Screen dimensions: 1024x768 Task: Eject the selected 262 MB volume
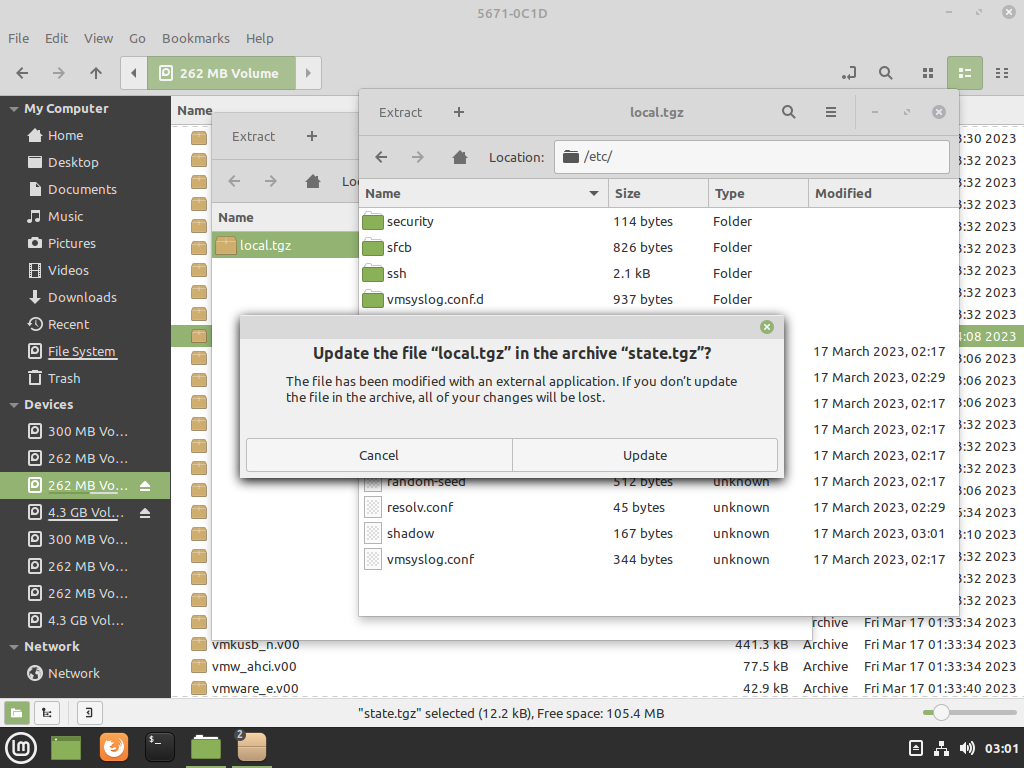(145, 486)
